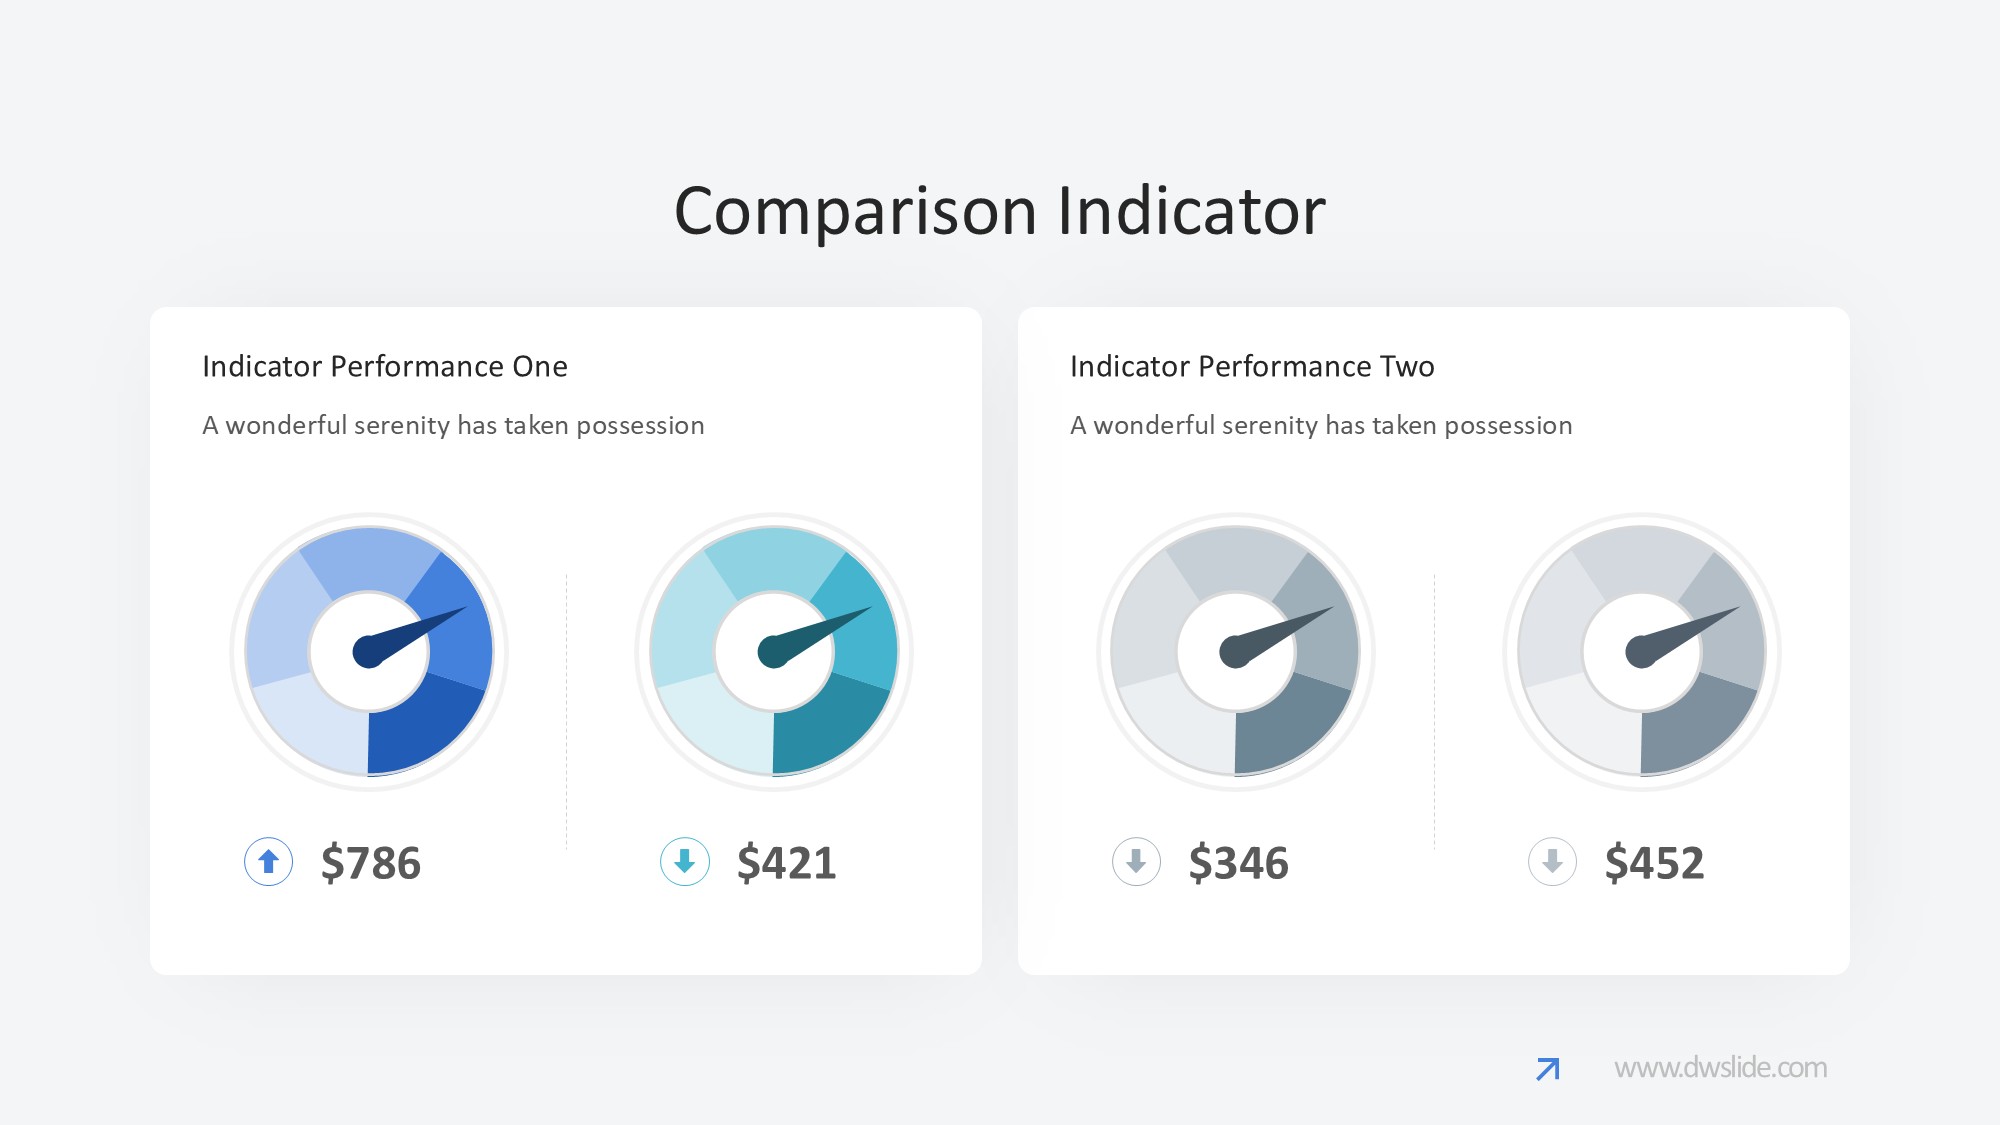Screen dimensions: 2000x1125
Task: Click the blue up arrow icon beside $786
Action: 268,861
